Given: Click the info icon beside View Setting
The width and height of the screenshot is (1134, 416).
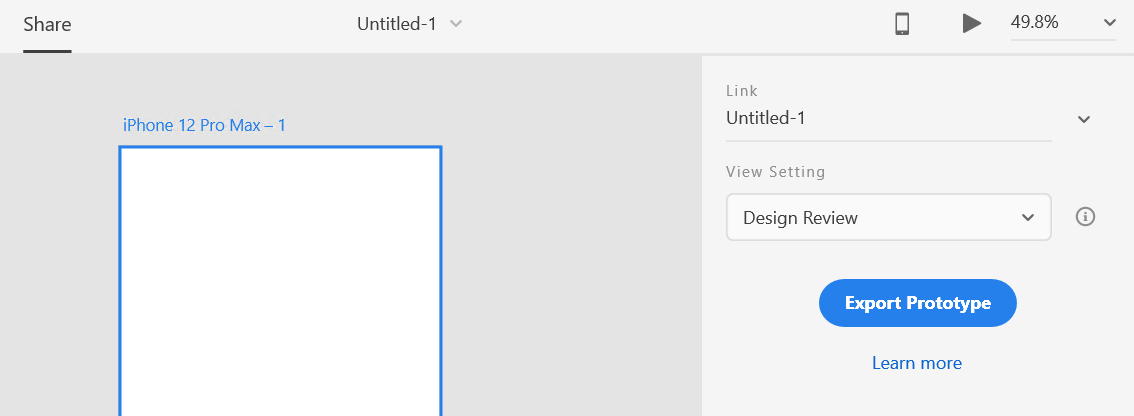Looking at the screenshot, I should [x=1085, y=216].
